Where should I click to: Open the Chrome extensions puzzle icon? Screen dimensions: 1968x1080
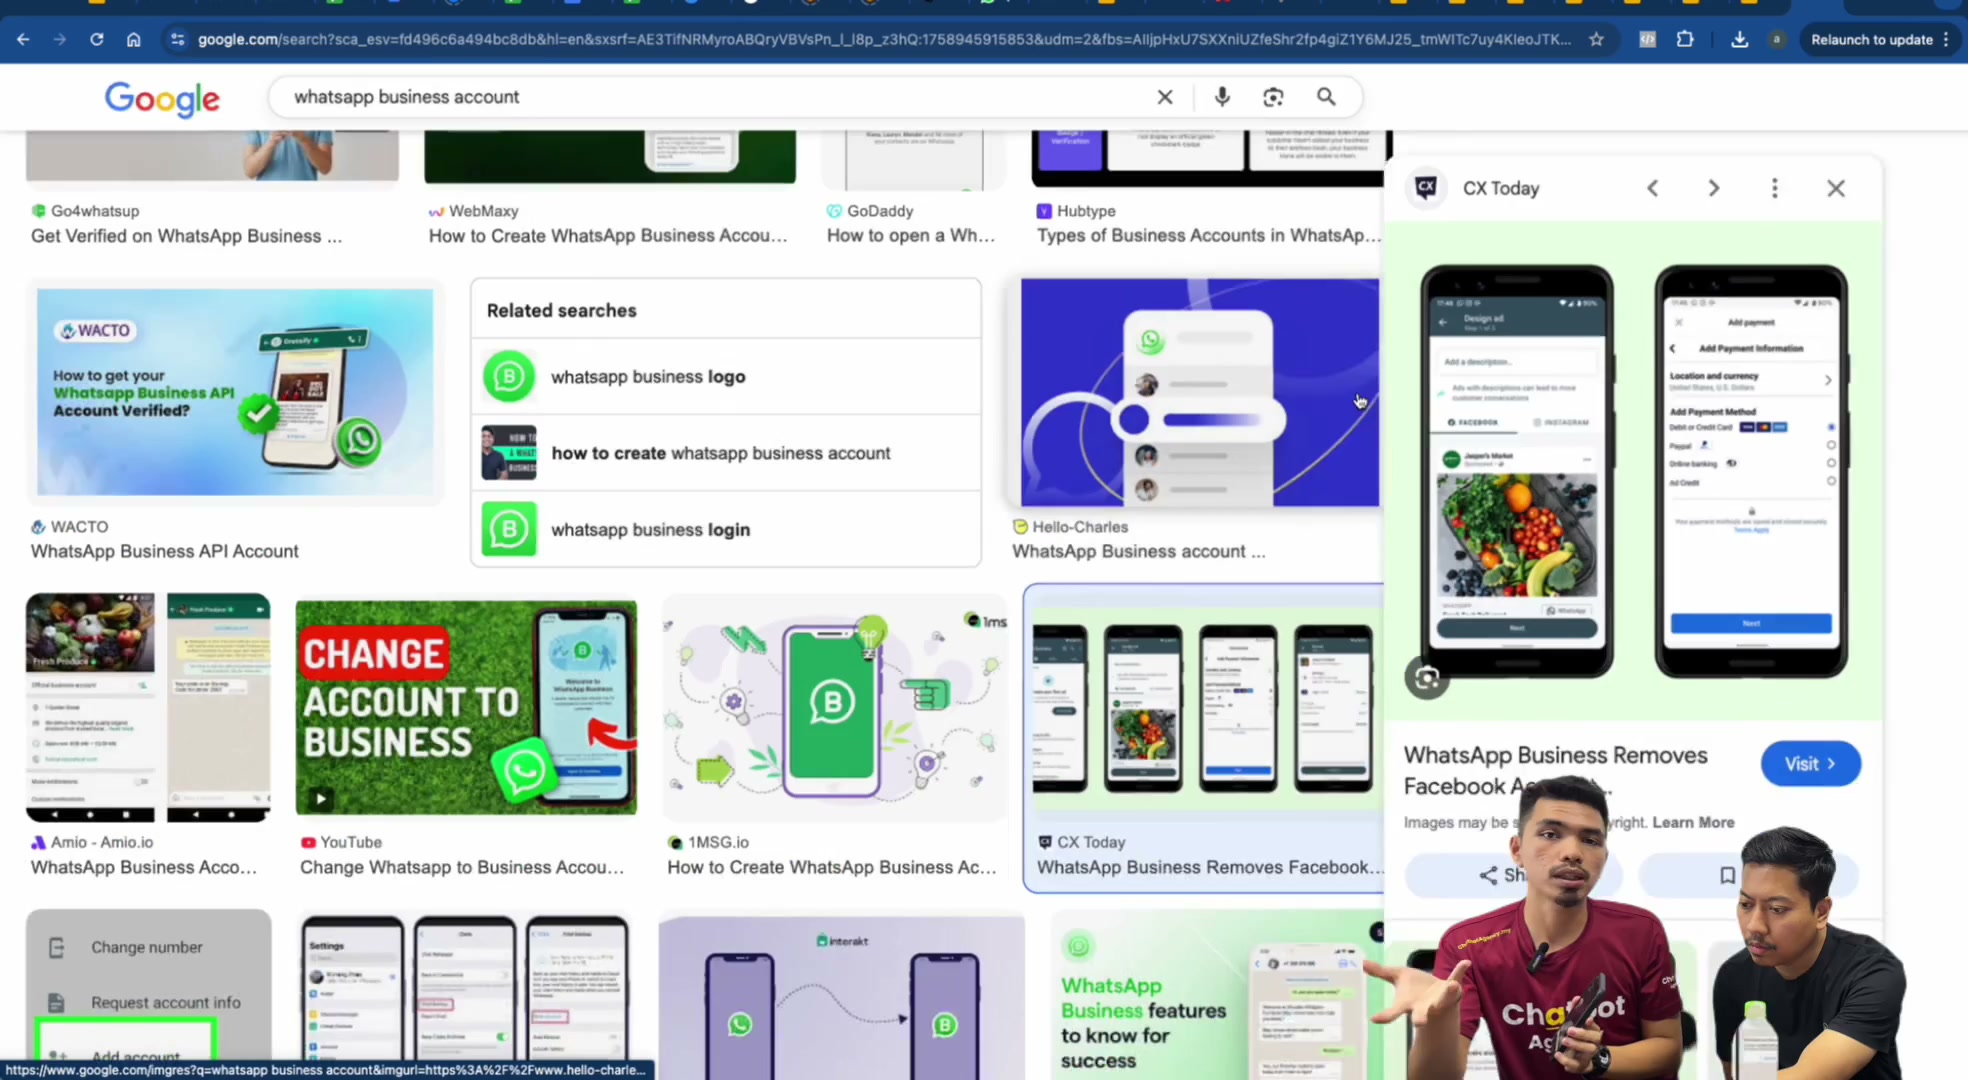pyautogui.click(x=1685, y=39)
